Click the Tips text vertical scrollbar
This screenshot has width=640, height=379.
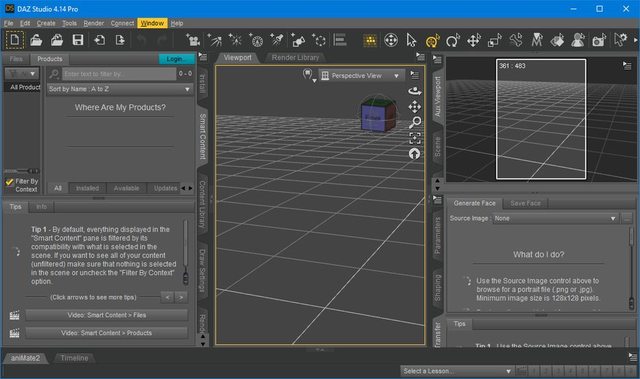186,253
